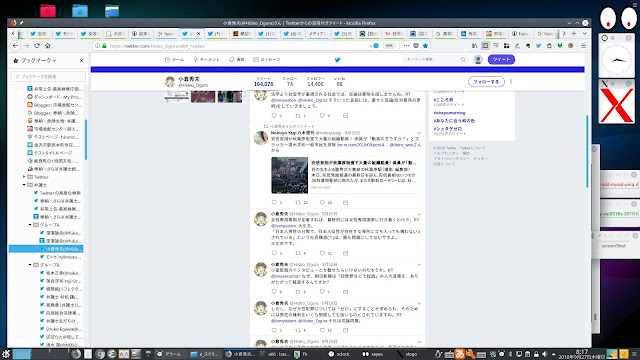This screenshot has height=360, width=640.
Task: Open the Firefox hamburger menu
Action: click(584, 46)
